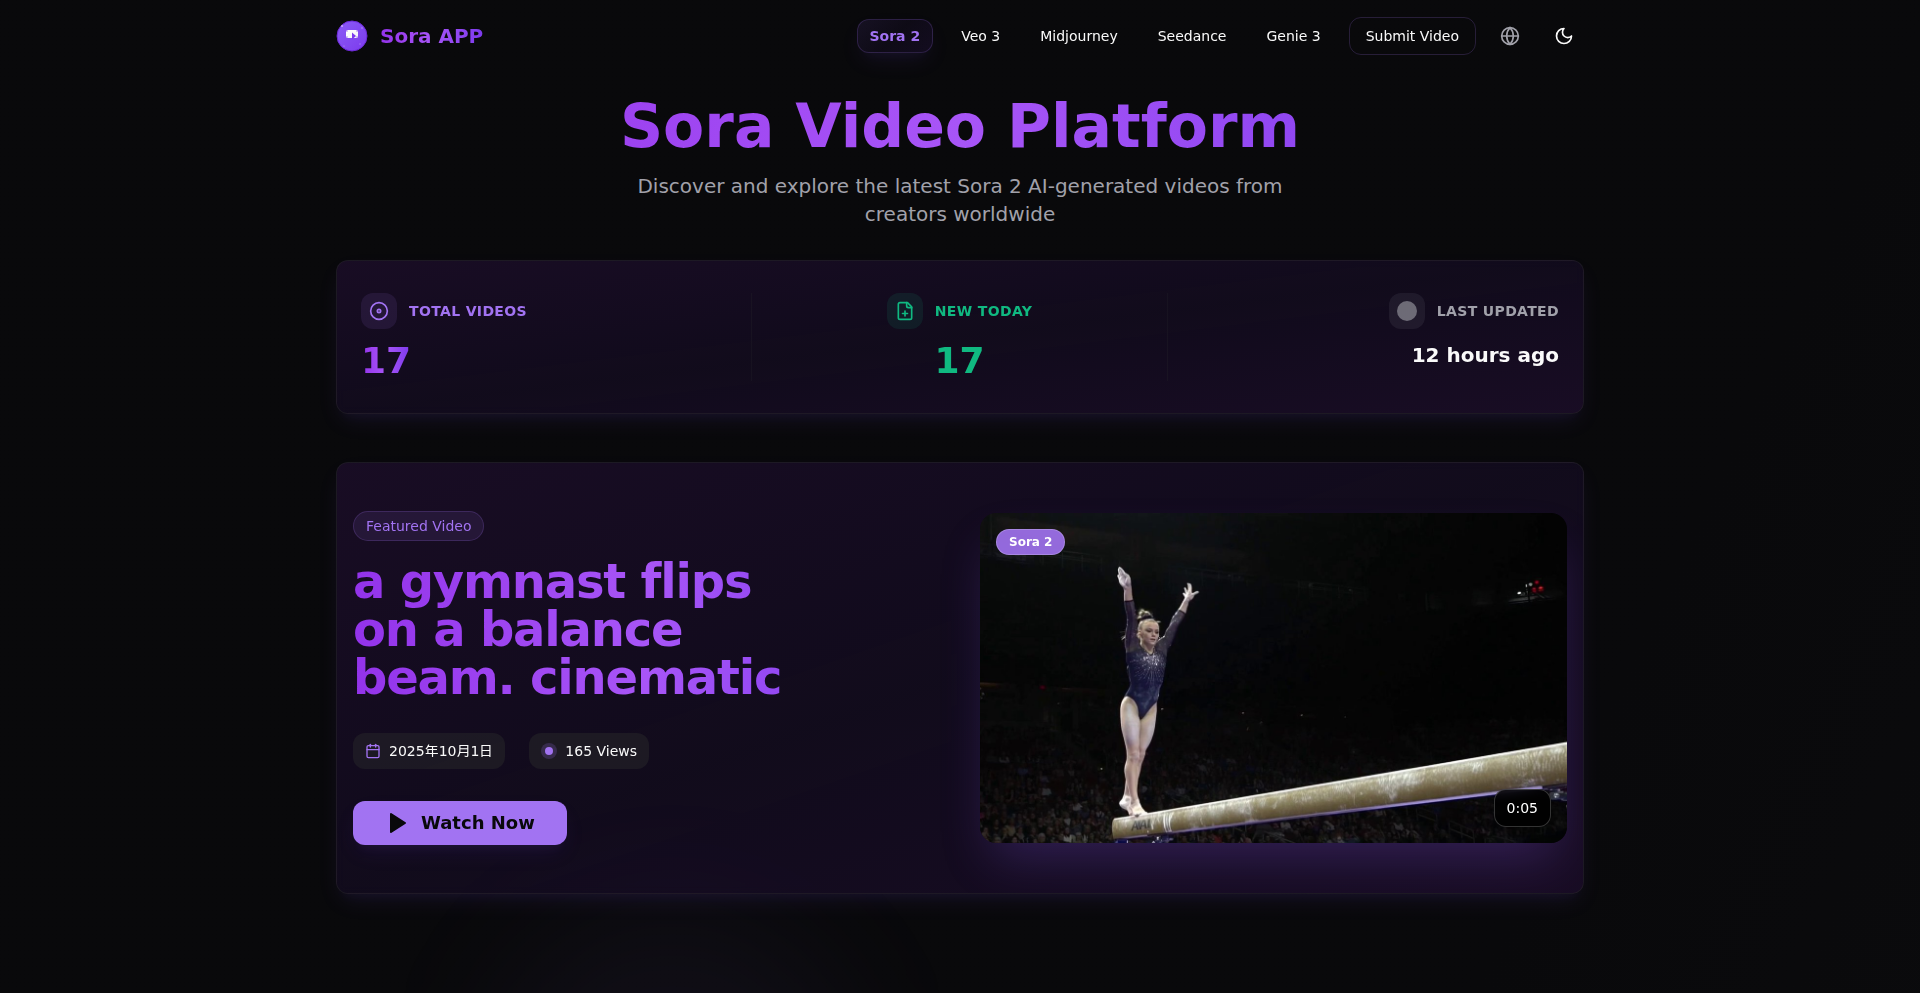Open the Midjourney nav tab

click(x=1079, y=36)
